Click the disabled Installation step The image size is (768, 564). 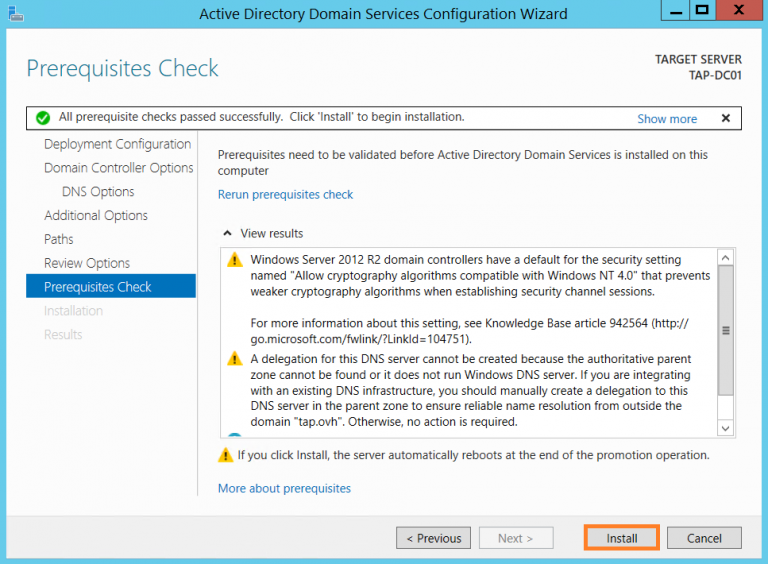pos(73,311)
